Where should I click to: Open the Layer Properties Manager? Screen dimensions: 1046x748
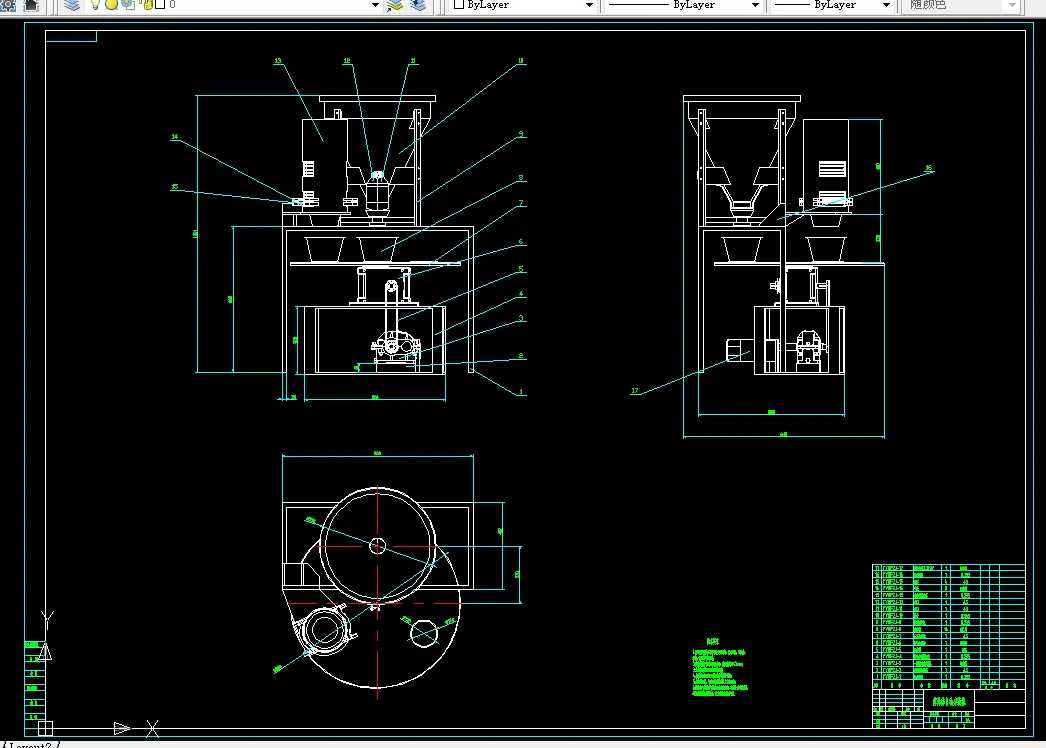point(72,5)
